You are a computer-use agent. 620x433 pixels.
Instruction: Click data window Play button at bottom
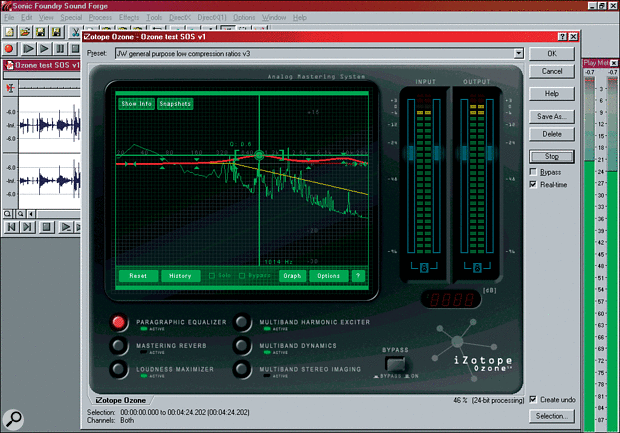tap(65, 227)
